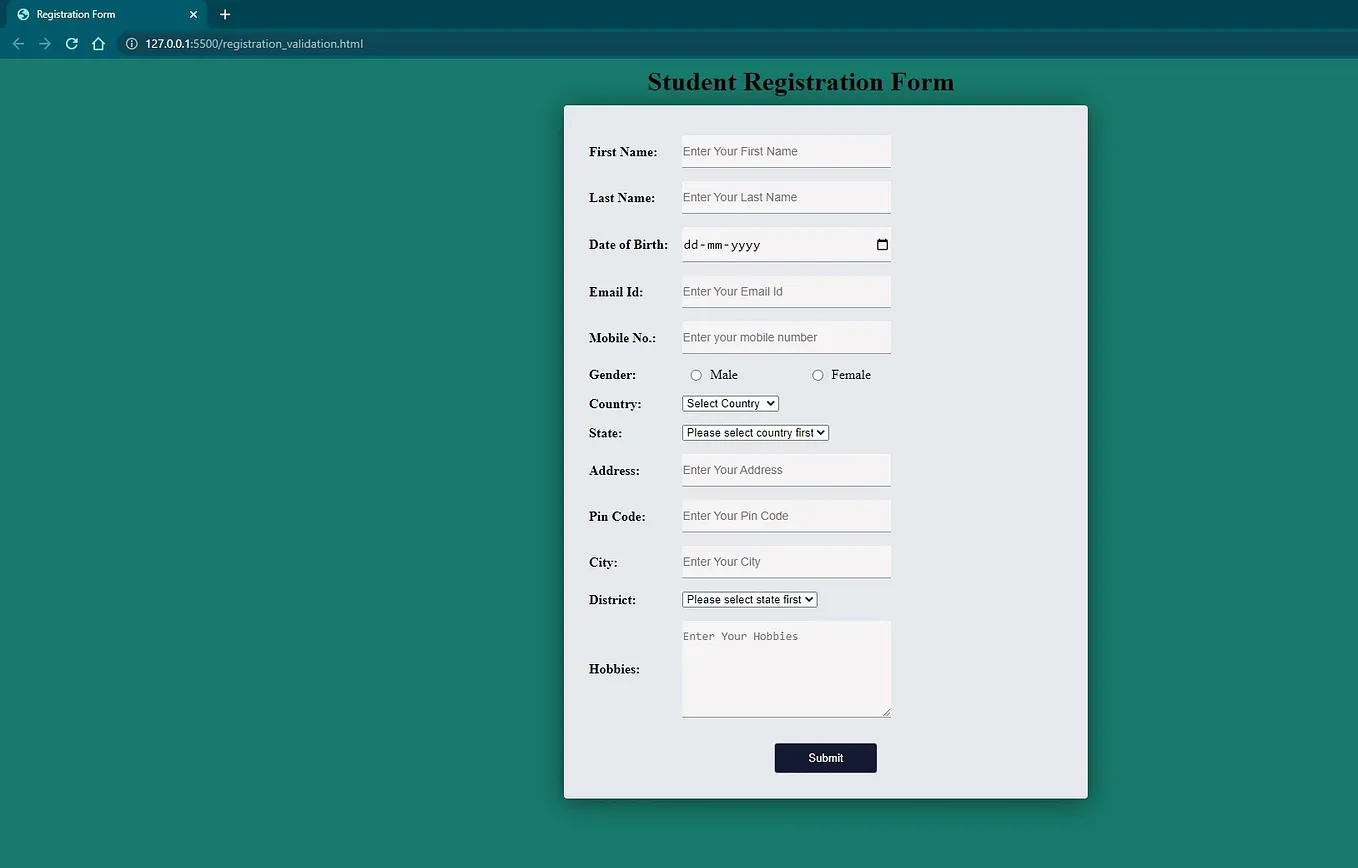1358x868 pixels.
Task: Click the favicon on the Registration Form tab
Action: 22,14
